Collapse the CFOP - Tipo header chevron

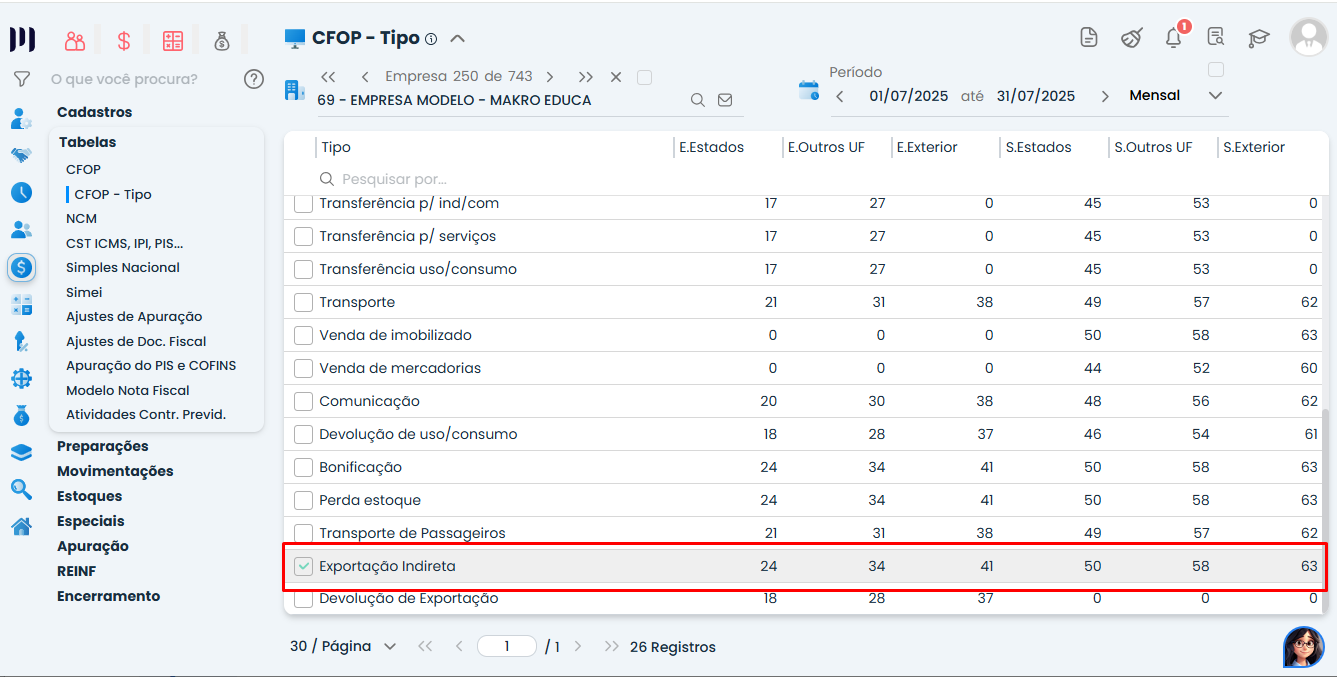click(457, 39)
